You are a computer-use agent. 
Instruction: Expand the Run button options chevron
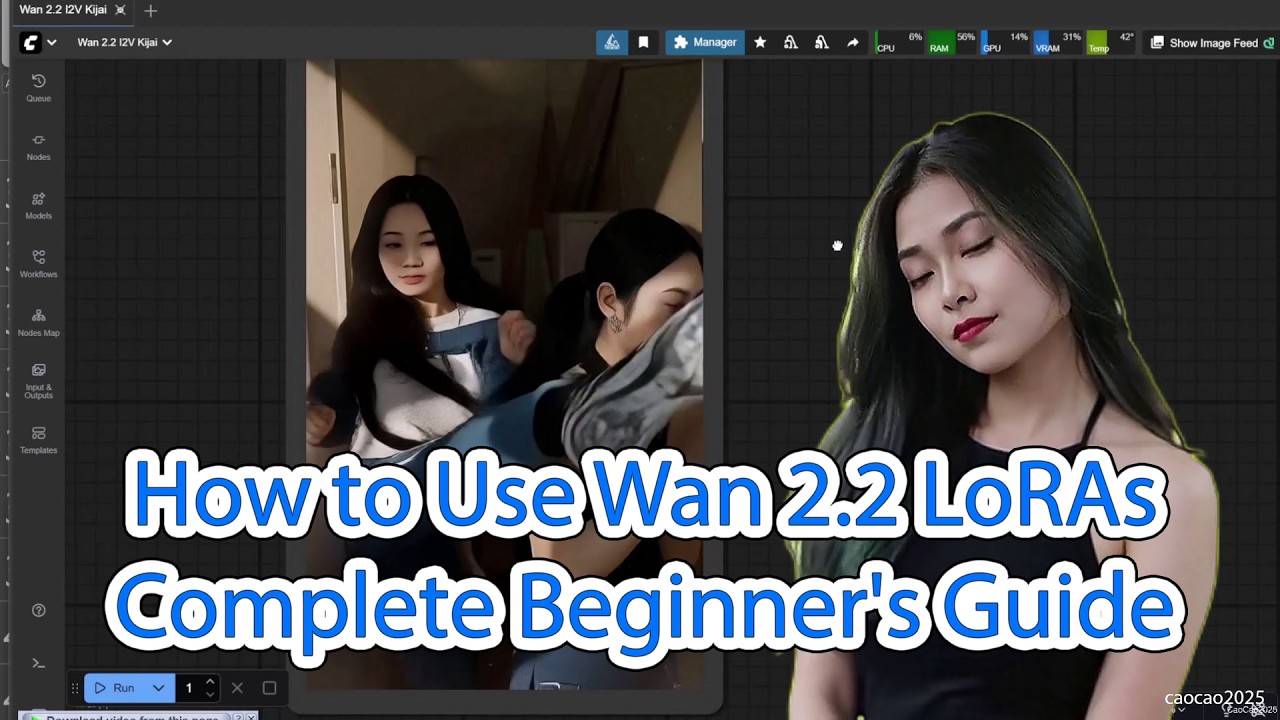click(x=158, y=688)
